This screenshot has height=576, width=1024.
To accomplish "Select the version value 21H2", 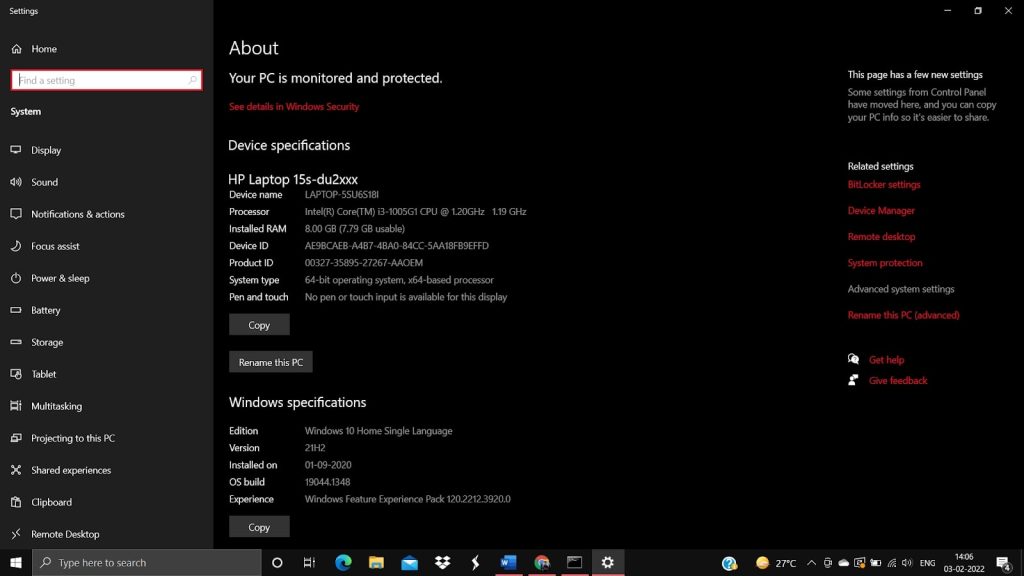I will (315, 448).
